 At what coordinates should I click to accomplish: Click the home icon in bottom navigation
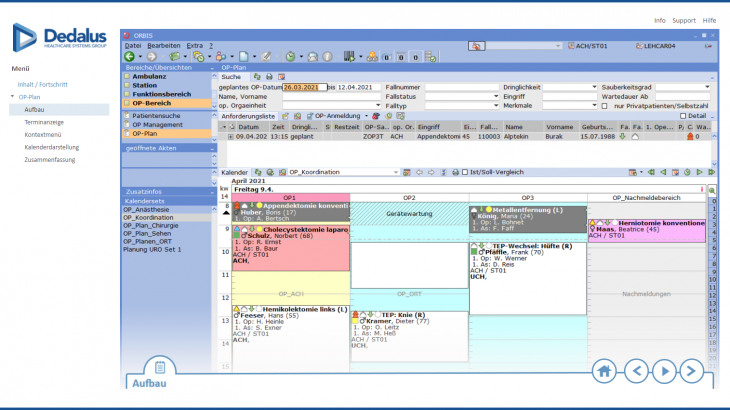pyautogui.click(x=604, y=371)
